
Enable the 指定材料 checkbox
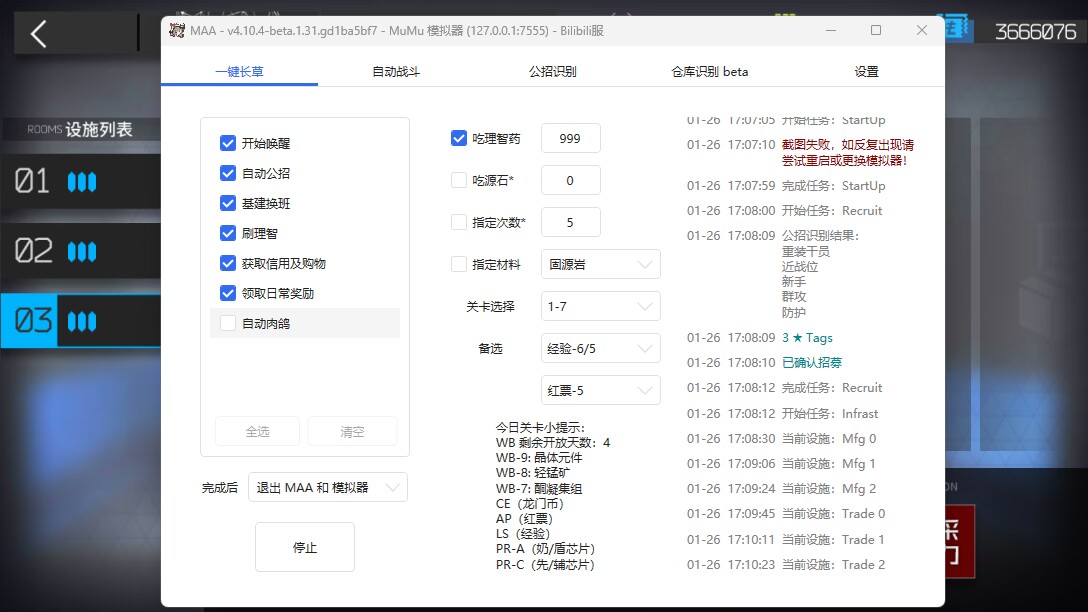tap(459, 264)
